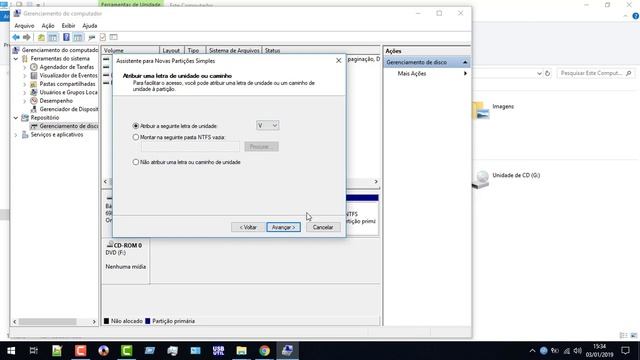The width and height of the screenshot is (640, 360).
Task: Select Unidade de CD (G:) in Explorer
Action: coord(506,179)
